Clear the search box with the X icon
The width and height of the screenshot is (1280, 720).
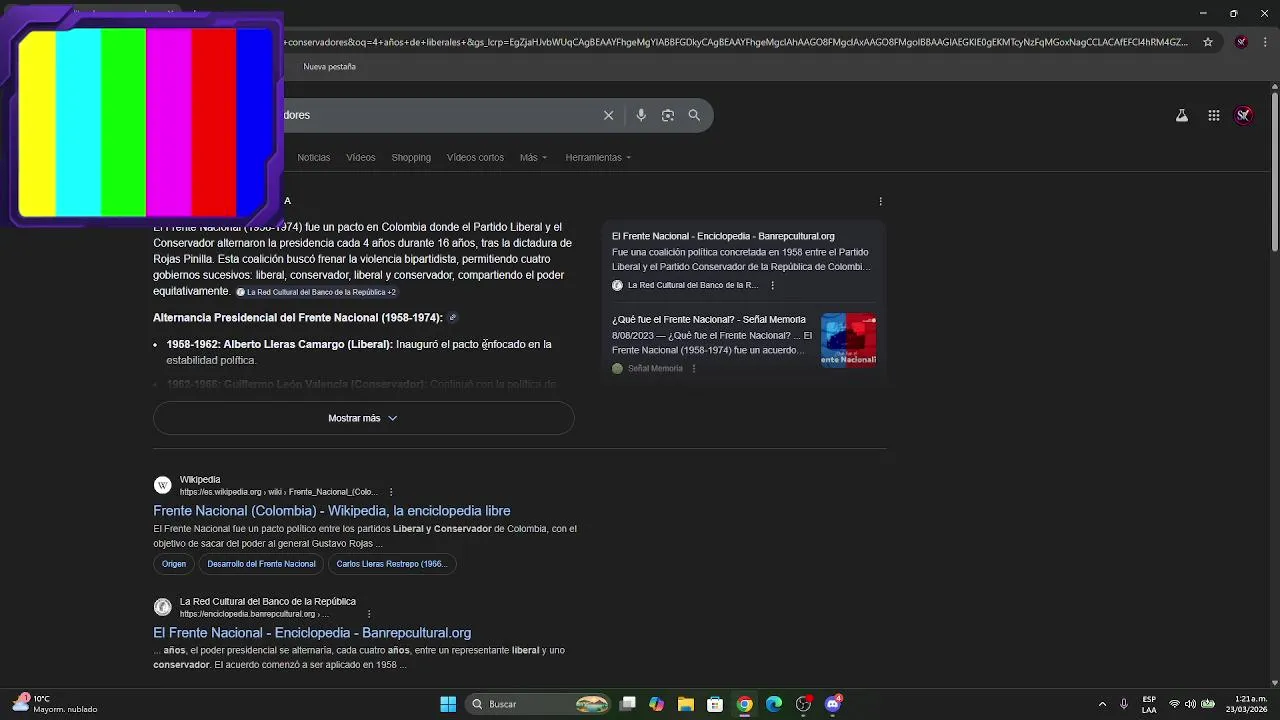(x=608, y=115)
